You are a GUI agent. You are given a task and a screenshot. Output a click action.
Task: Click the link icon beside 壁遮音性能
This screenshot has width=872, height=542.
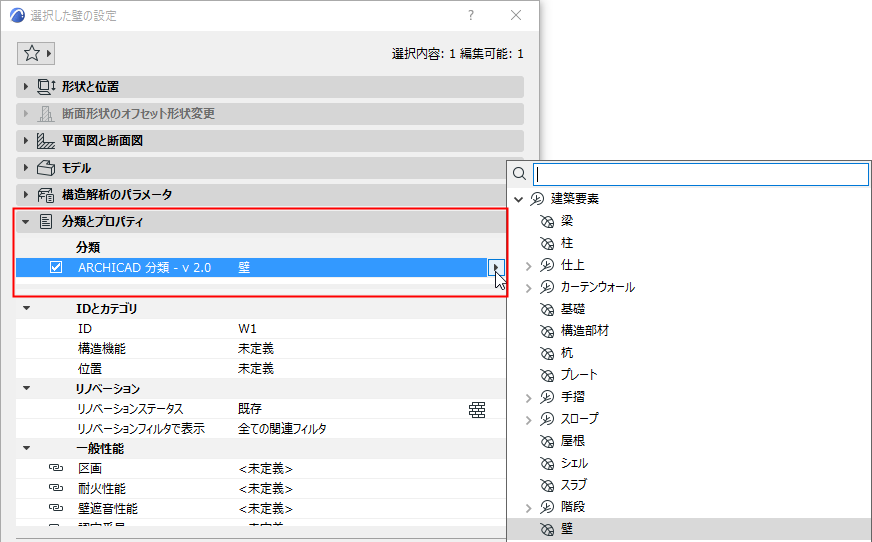(56, 508)
